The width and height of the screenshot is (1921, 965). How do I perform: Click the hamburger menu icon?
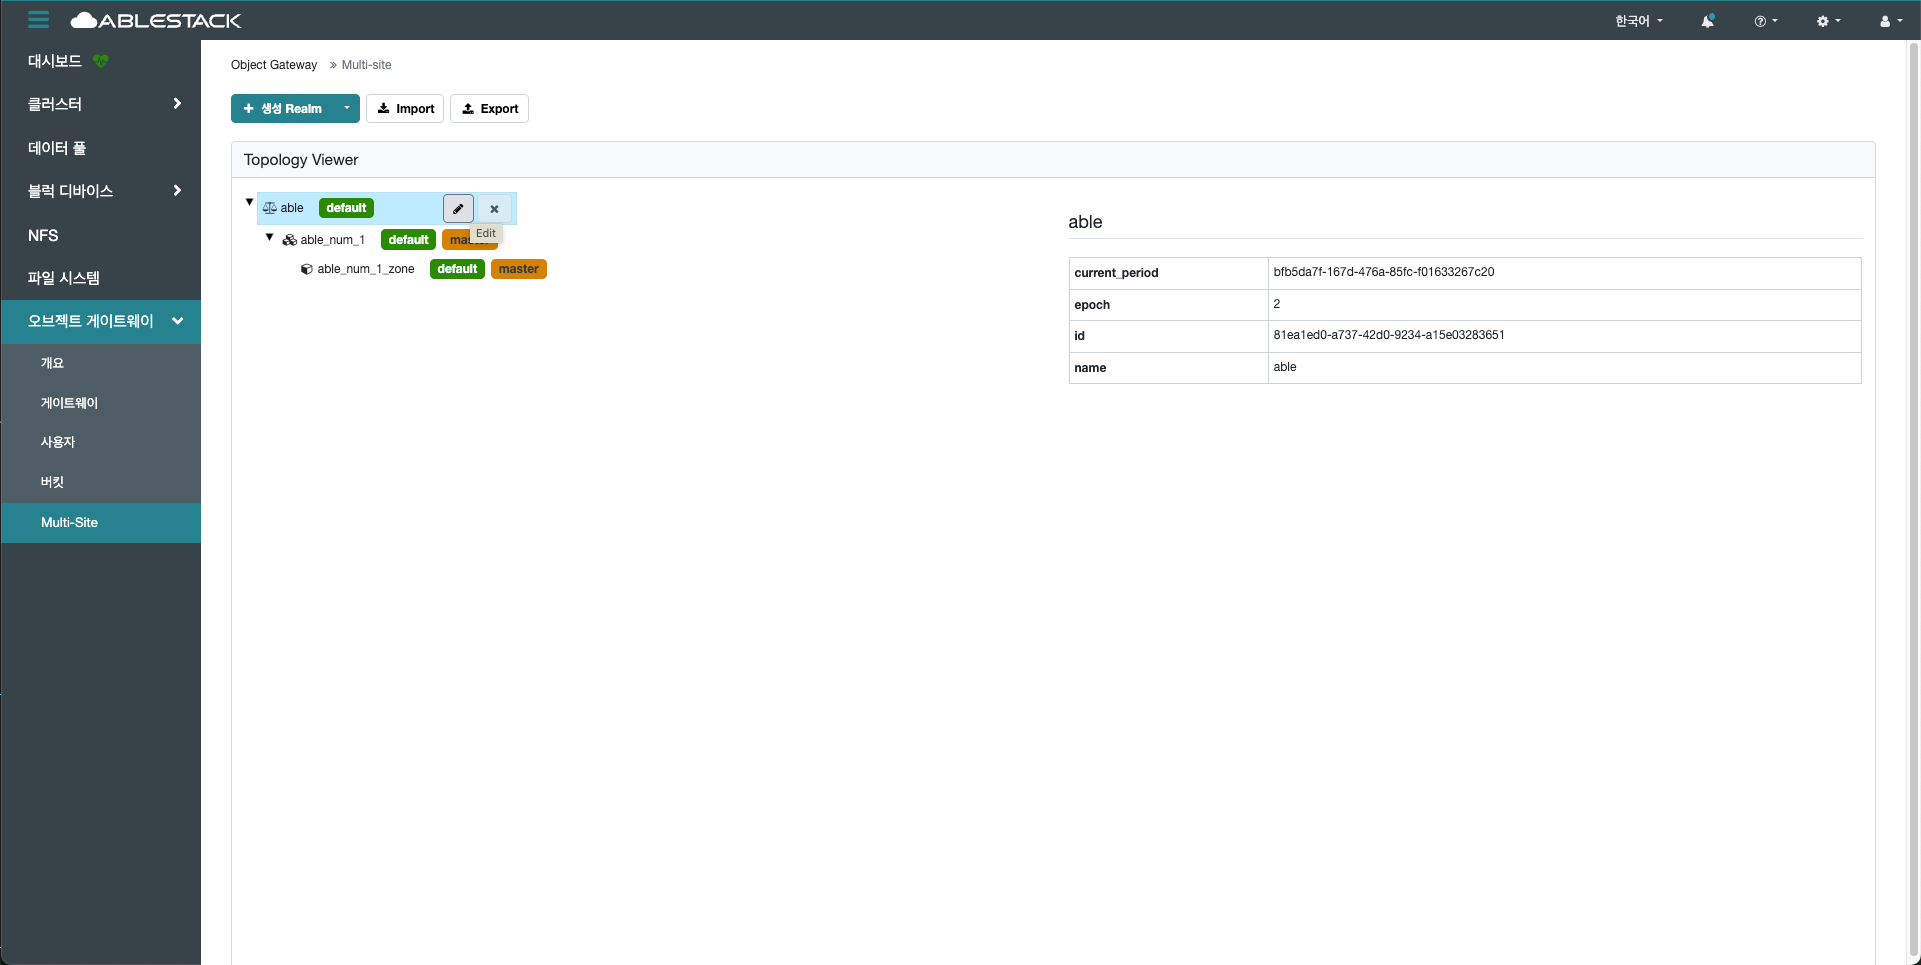point(38,20)
